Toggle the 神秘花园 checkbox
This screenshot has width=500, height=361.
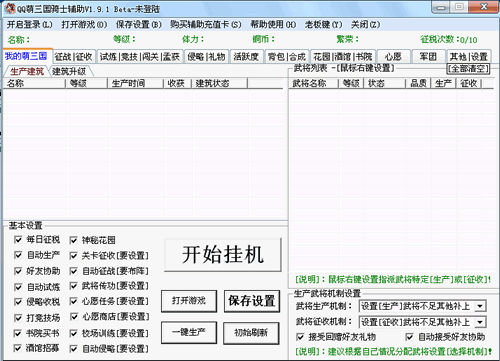click(x=74, y=240)
